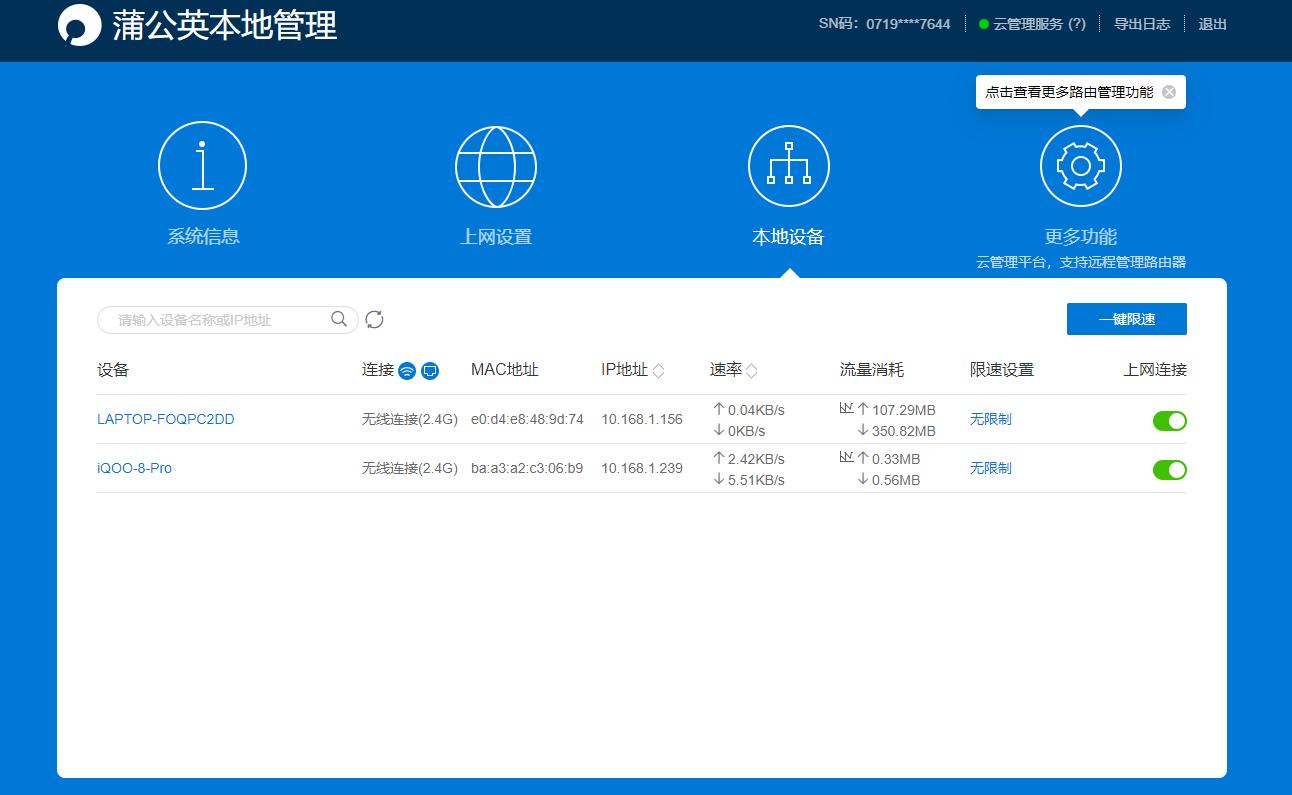Click the help icon beside 云管理服务
This screenshot has width=1292, height=795.
pos(1075,23)
